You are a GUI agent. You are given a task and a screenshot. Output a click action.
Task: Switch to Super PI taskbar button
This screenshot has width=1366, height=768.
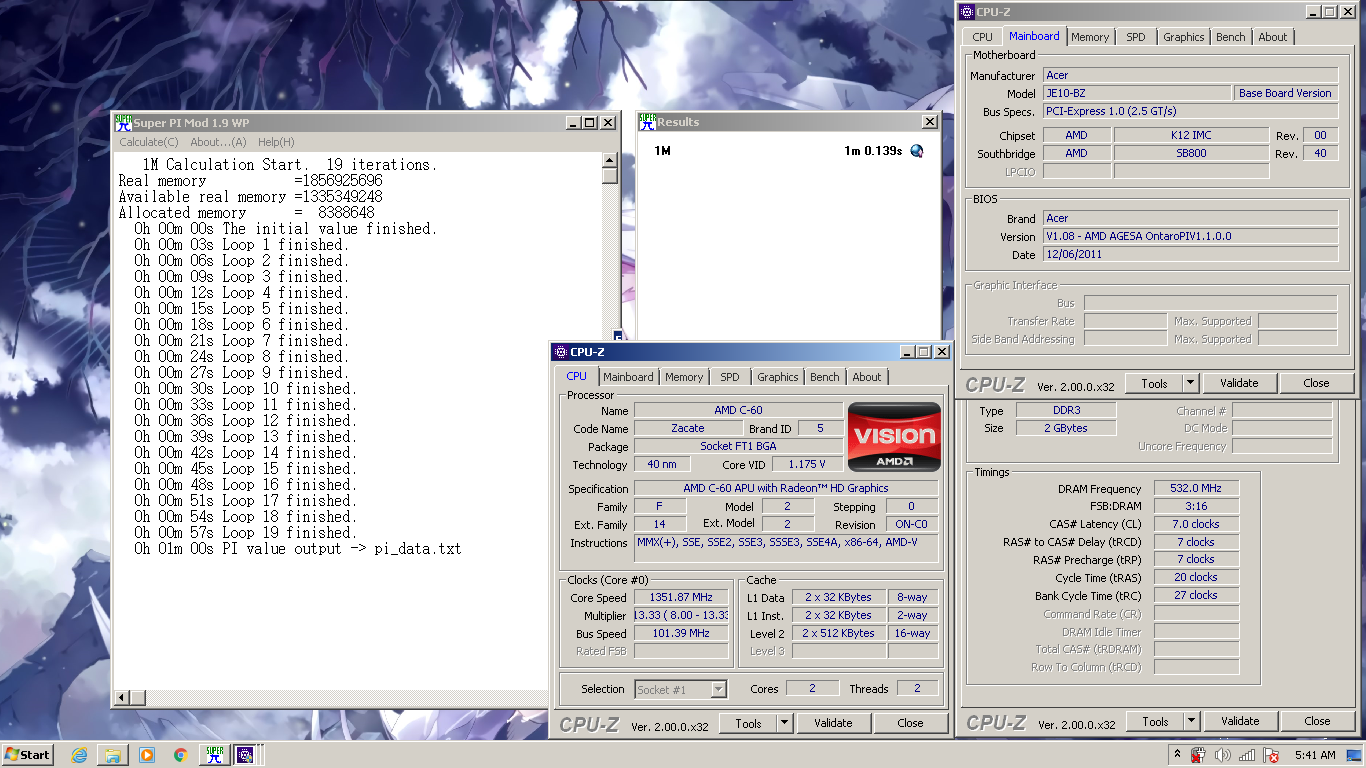[214, 755]
